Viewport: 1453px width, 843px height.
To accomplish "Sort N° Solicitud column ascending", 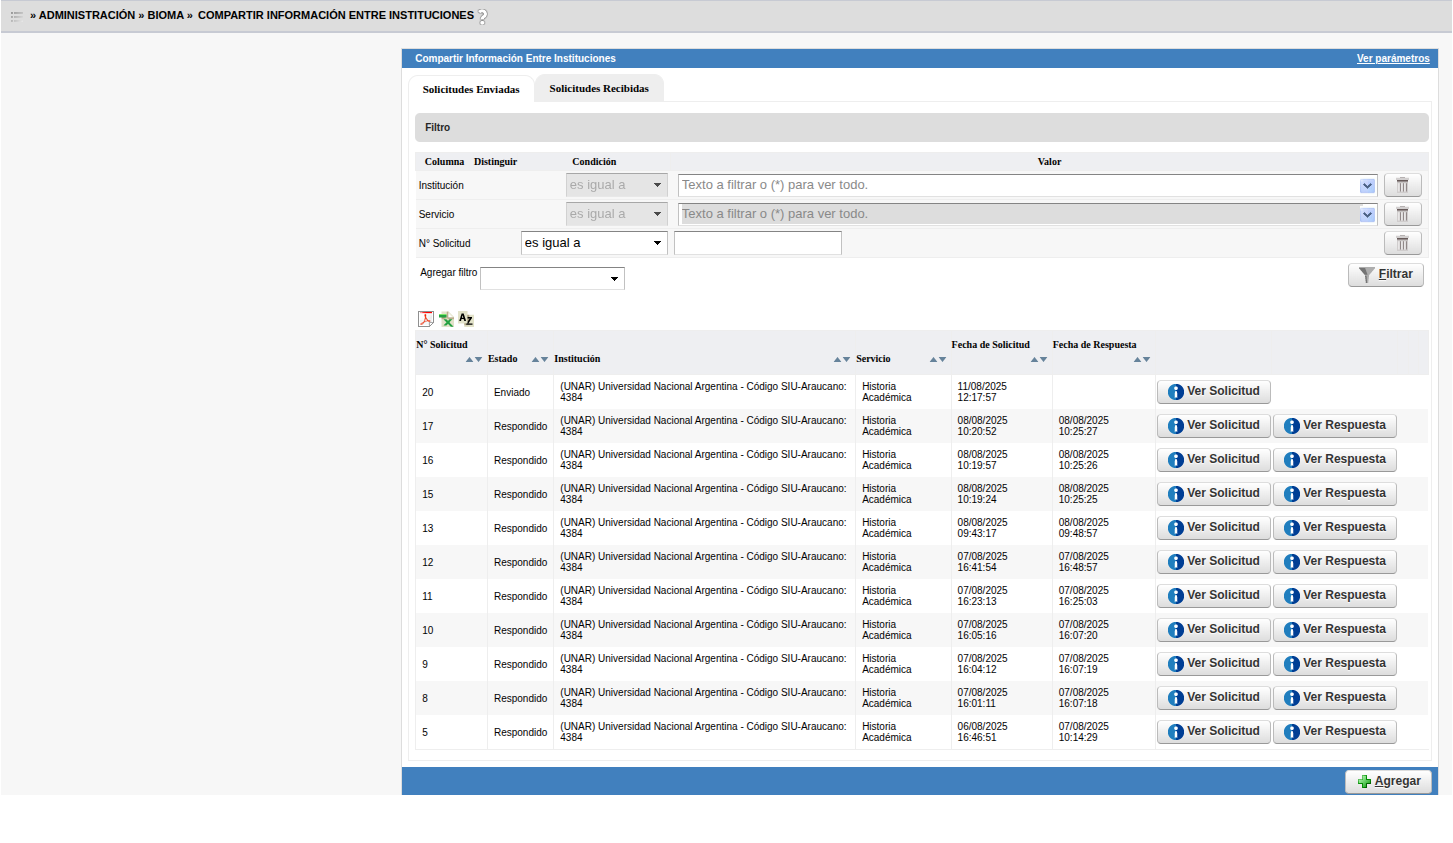I will tap(470, 360).
